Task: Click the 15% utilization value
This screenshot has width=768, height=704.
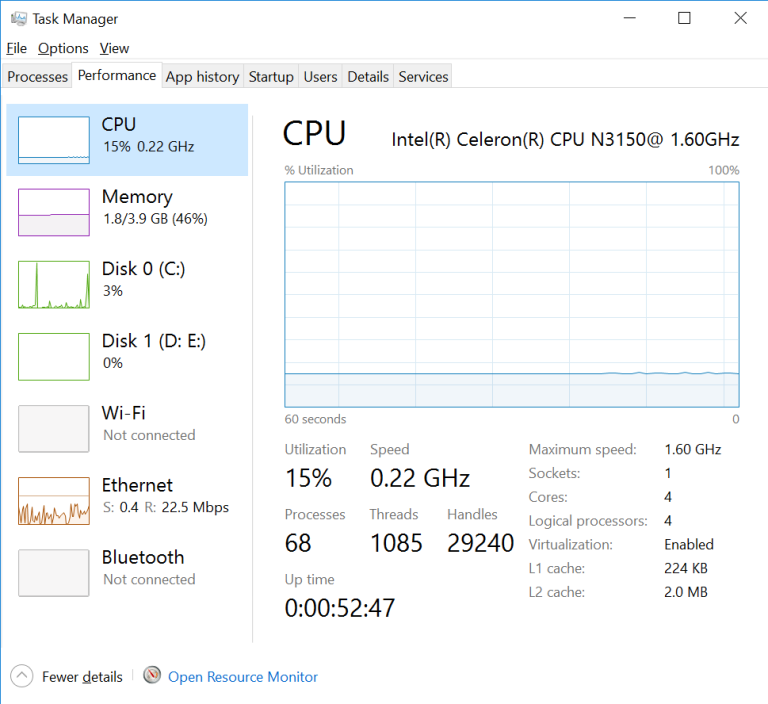Action: [309, 478]
